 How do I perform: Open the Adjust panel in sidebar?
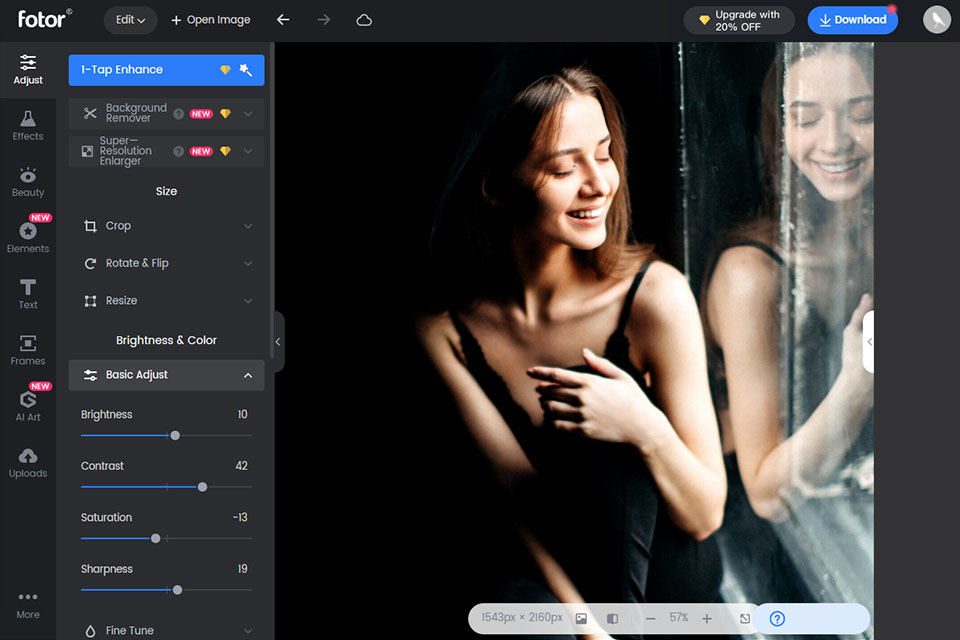click(28, 70)
